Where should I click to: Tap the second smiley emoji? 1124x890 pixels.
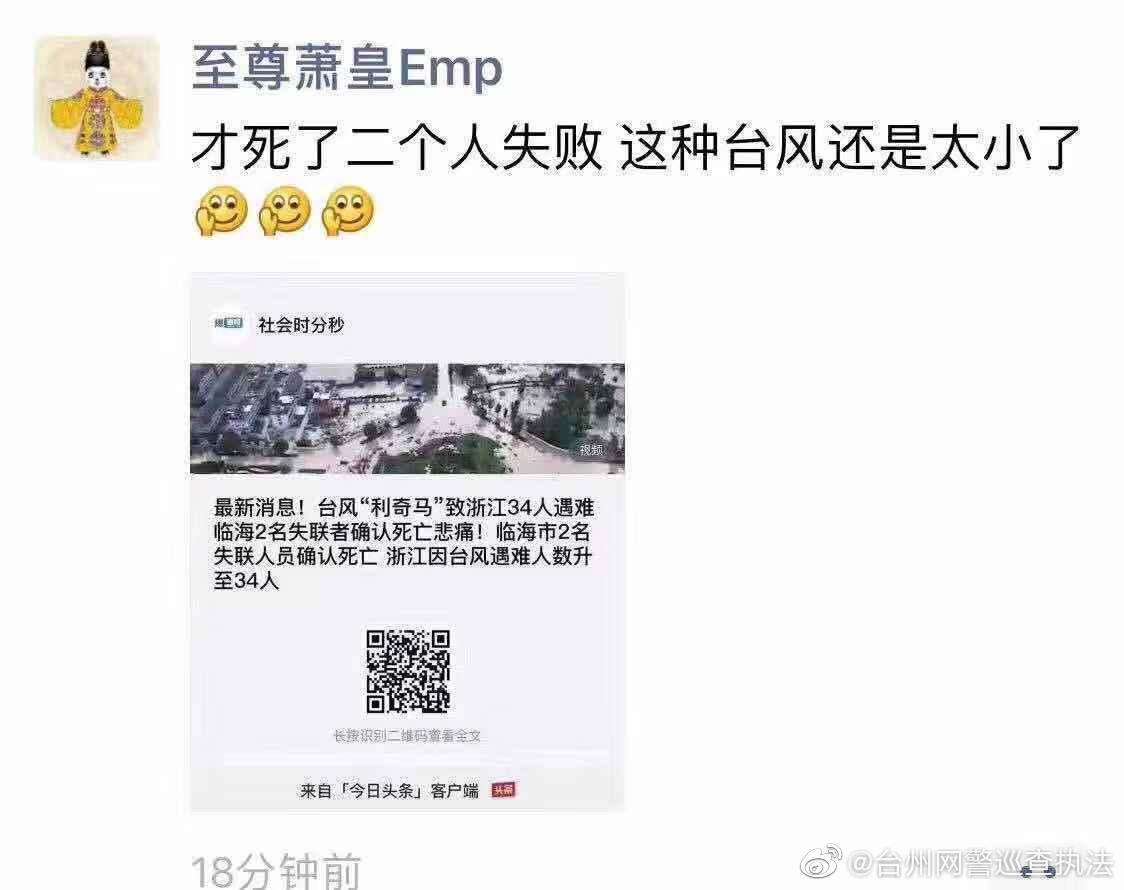pos(284,211)
